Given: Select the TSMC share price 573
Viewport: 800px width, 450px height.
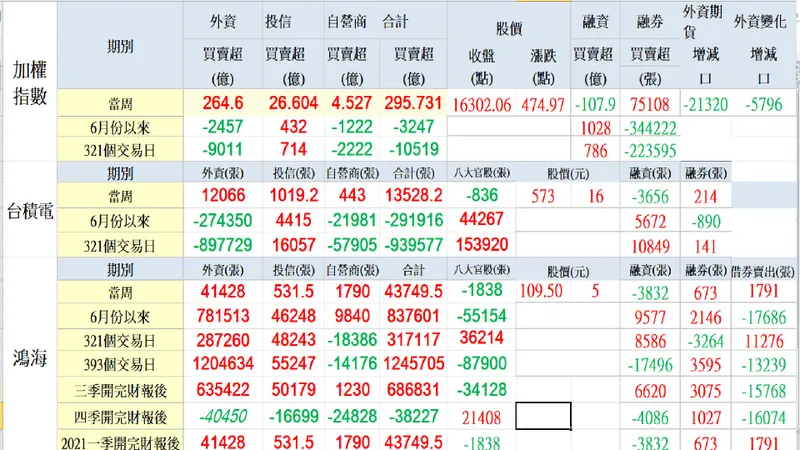Looking at the screenshot, I should coord(543,196).
